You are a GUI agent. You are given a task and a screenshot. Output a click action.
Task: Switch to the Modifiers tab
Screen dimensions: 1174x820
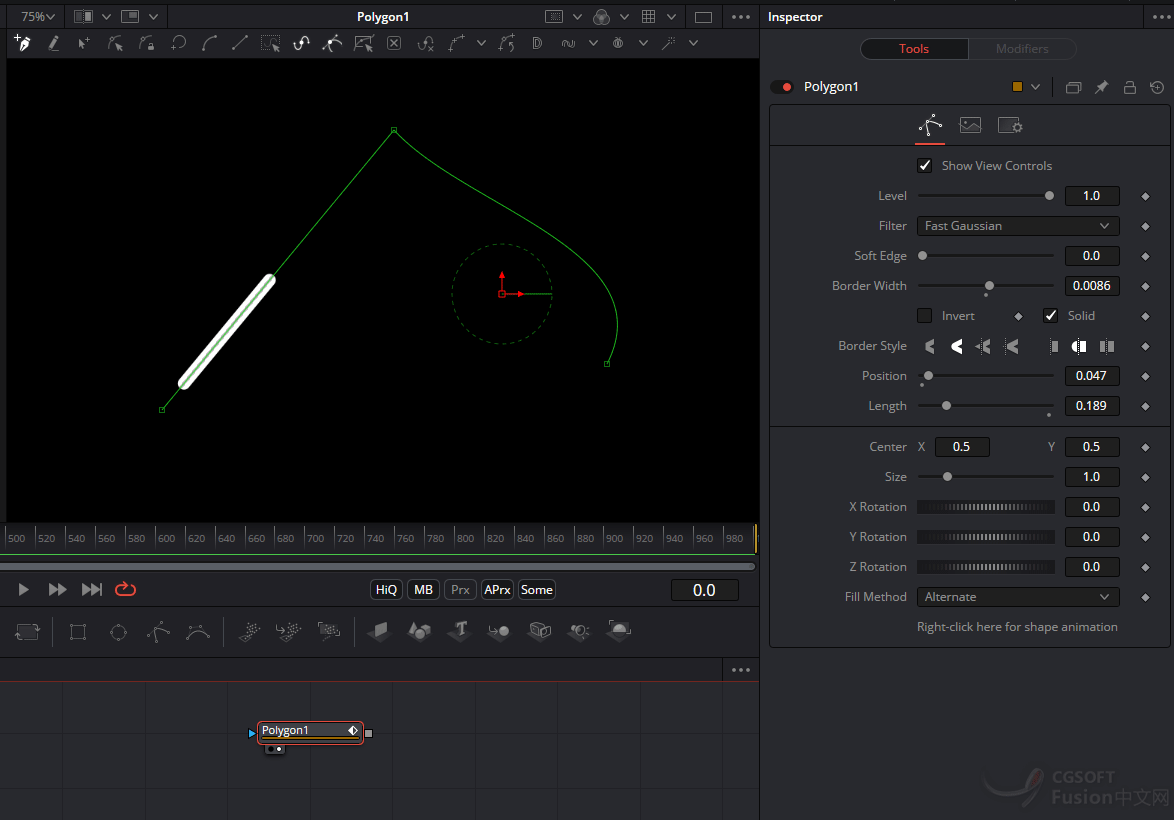pyautogui.click(x=1022, y=49)
